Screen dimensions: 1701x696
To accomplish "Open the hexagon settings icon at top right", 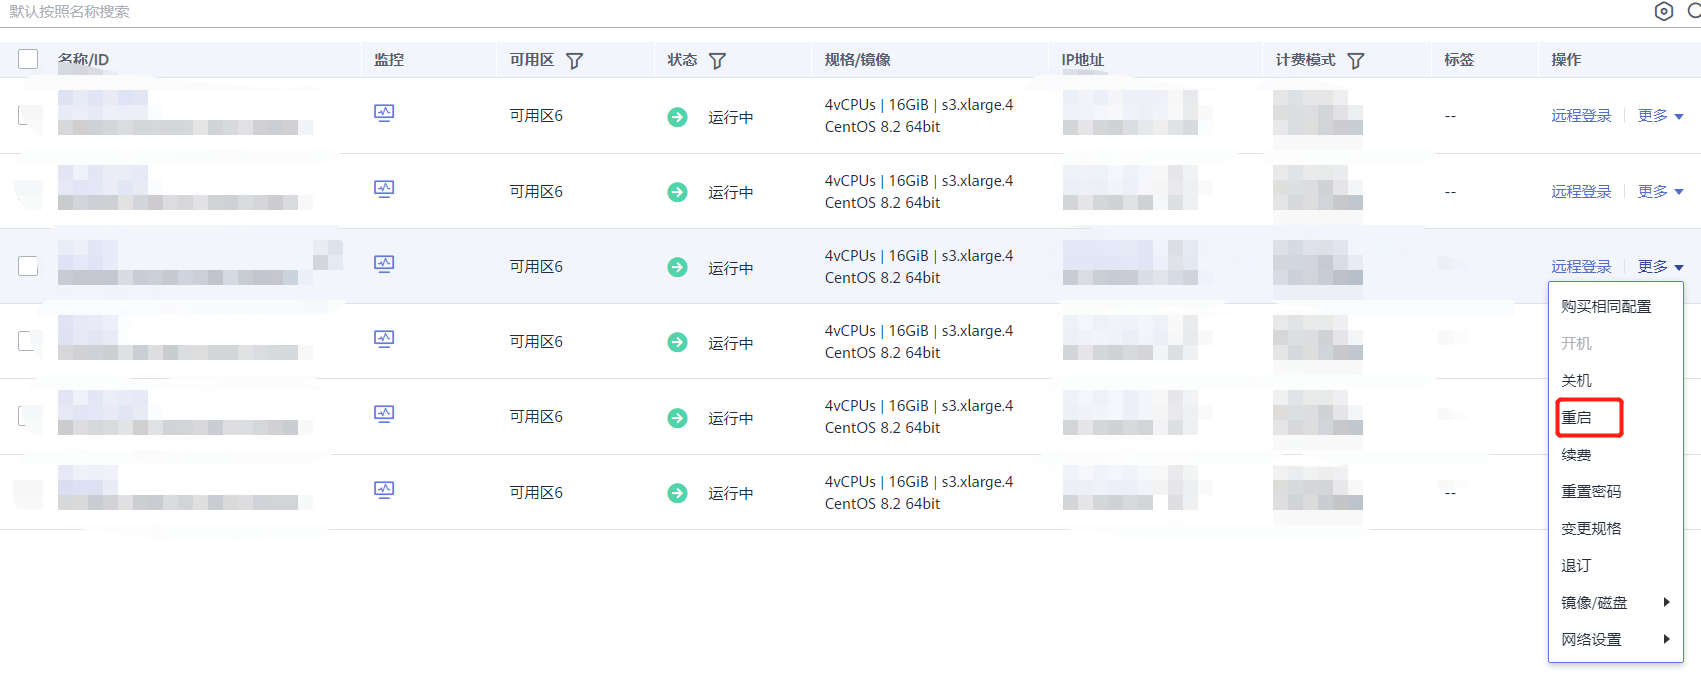I will pyautogui.click(x=1664, y=12).
